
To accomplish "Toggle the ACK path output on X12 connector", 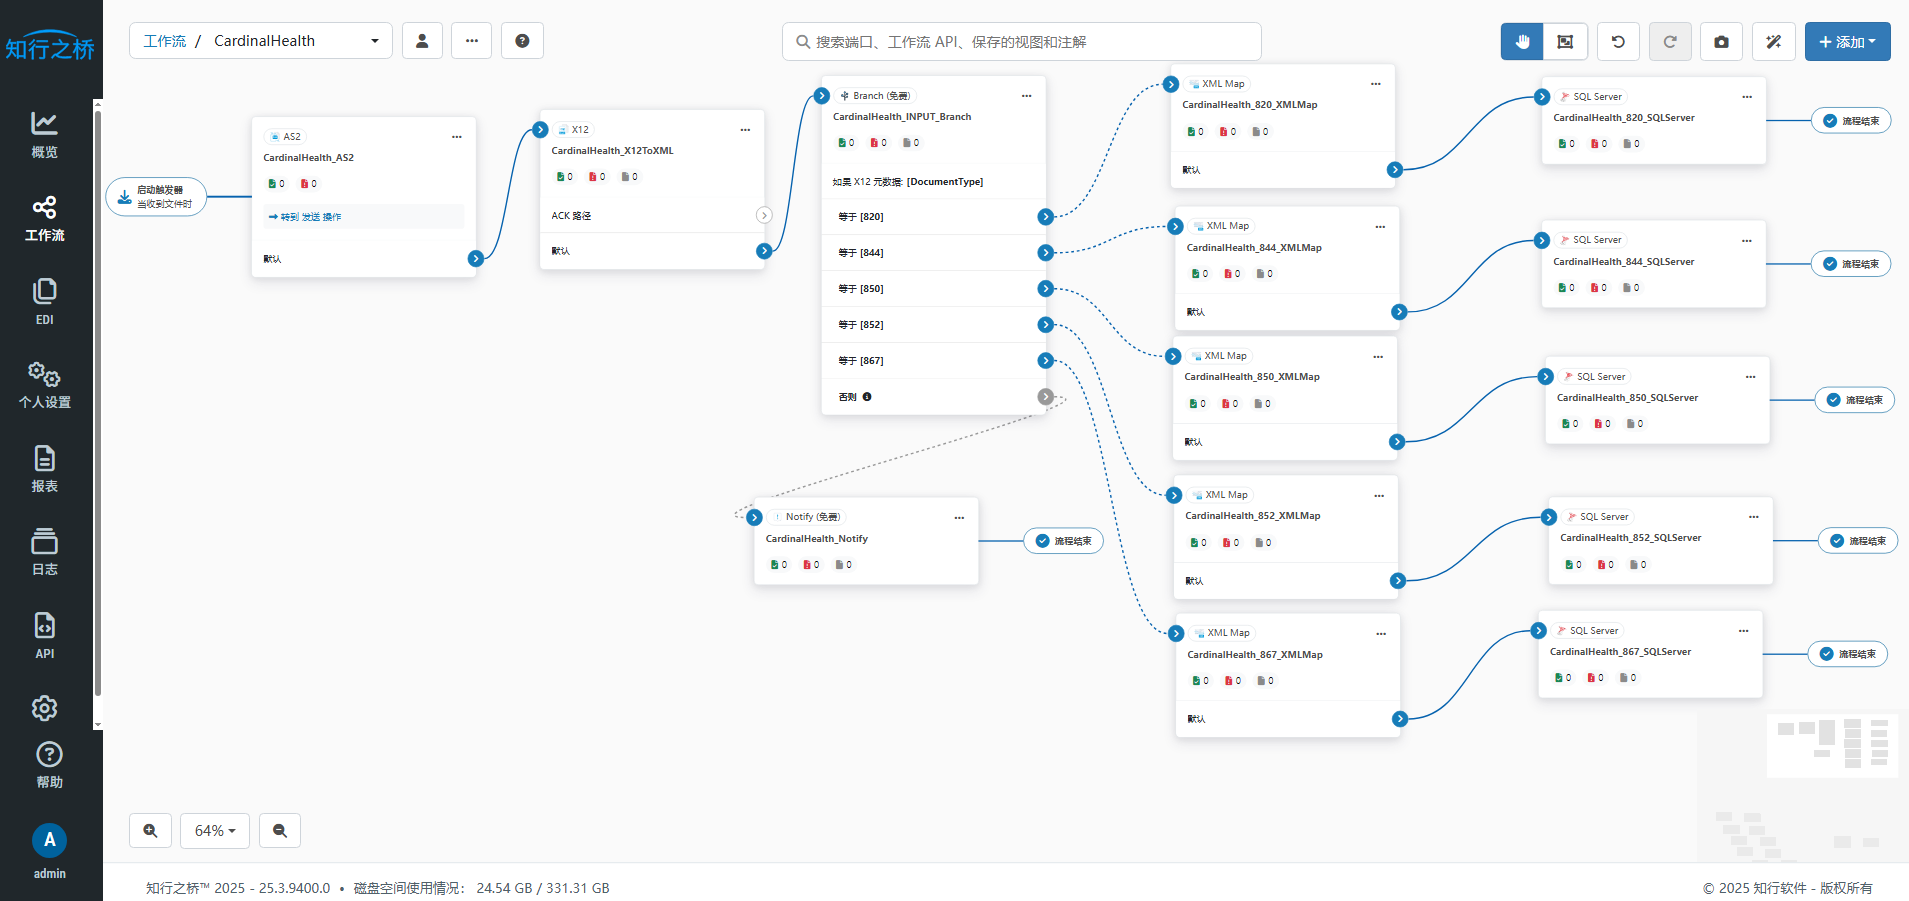I will pos(764,215).
